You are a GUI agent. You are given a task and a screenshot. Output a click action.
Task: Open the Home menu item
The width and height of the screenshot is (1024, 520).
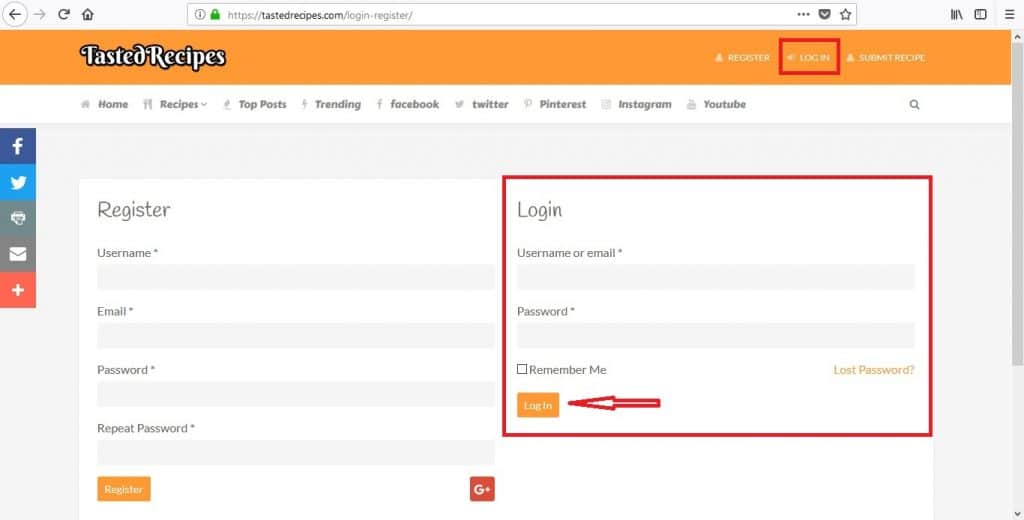pyautogui.click(x=104, y=105)
